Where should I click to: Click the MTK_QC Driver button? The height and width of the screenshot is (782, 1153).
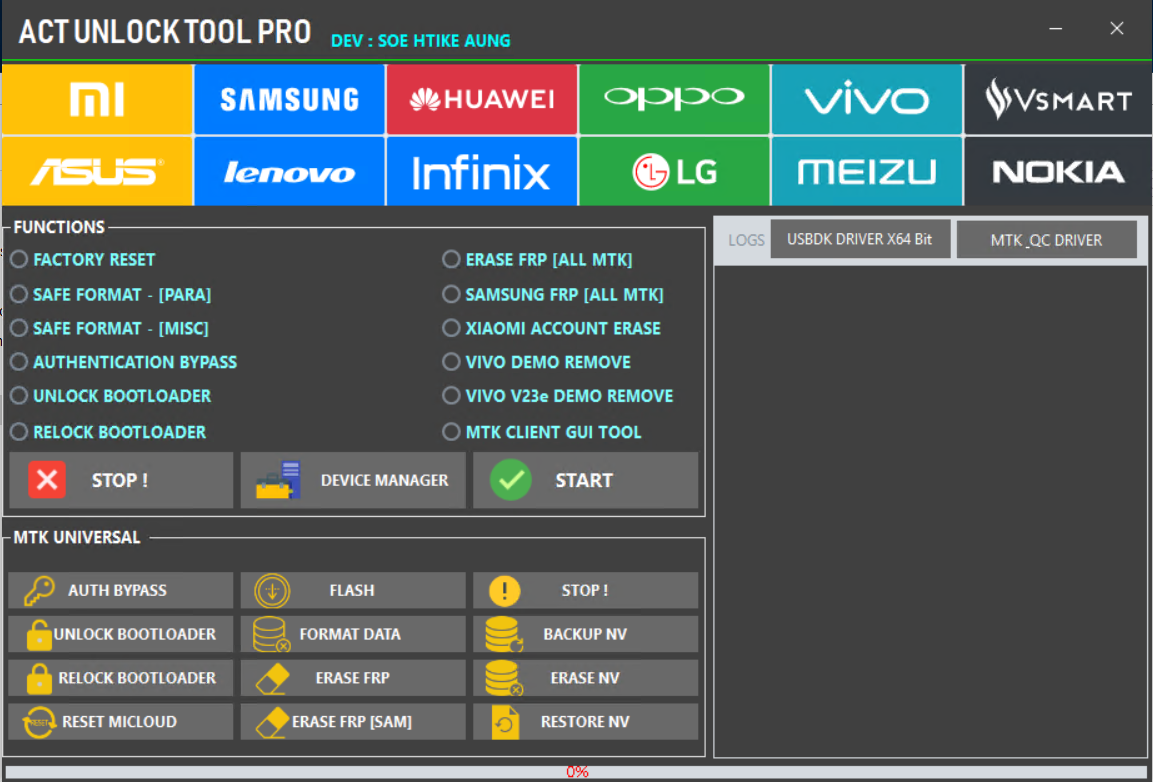[1046, 240]
